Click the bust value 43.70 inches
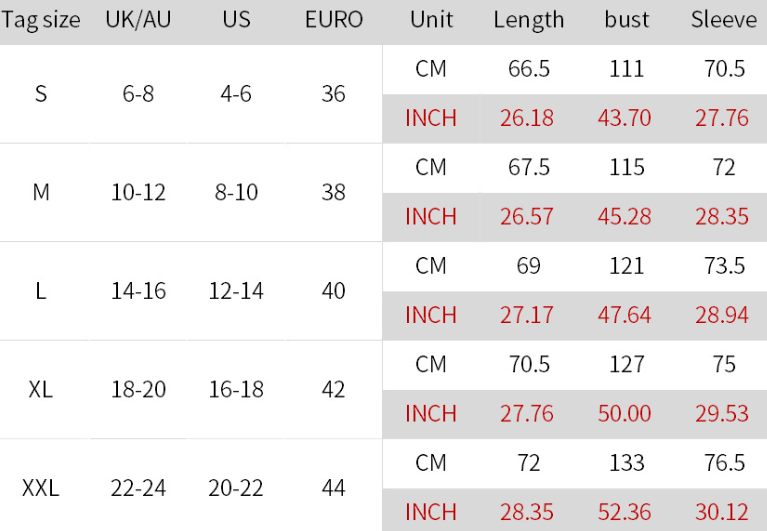767x531 pixels. click(624, 118)
